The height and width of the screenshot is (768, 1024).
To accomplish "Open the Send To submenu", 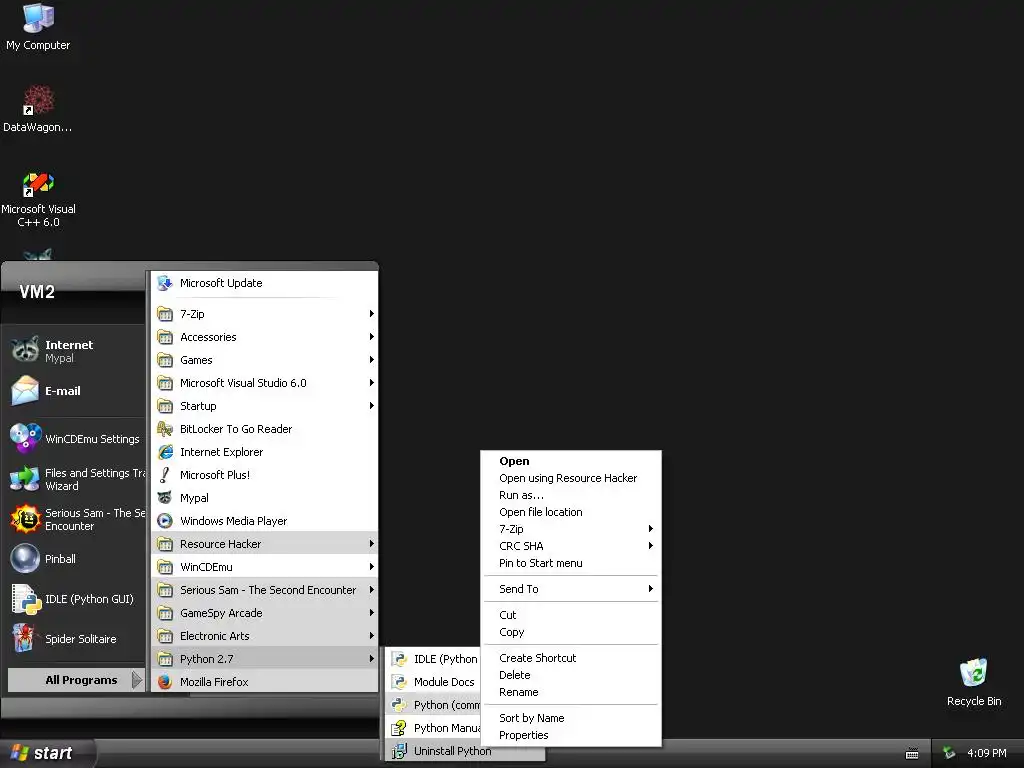I will click(x=571, y=589).
